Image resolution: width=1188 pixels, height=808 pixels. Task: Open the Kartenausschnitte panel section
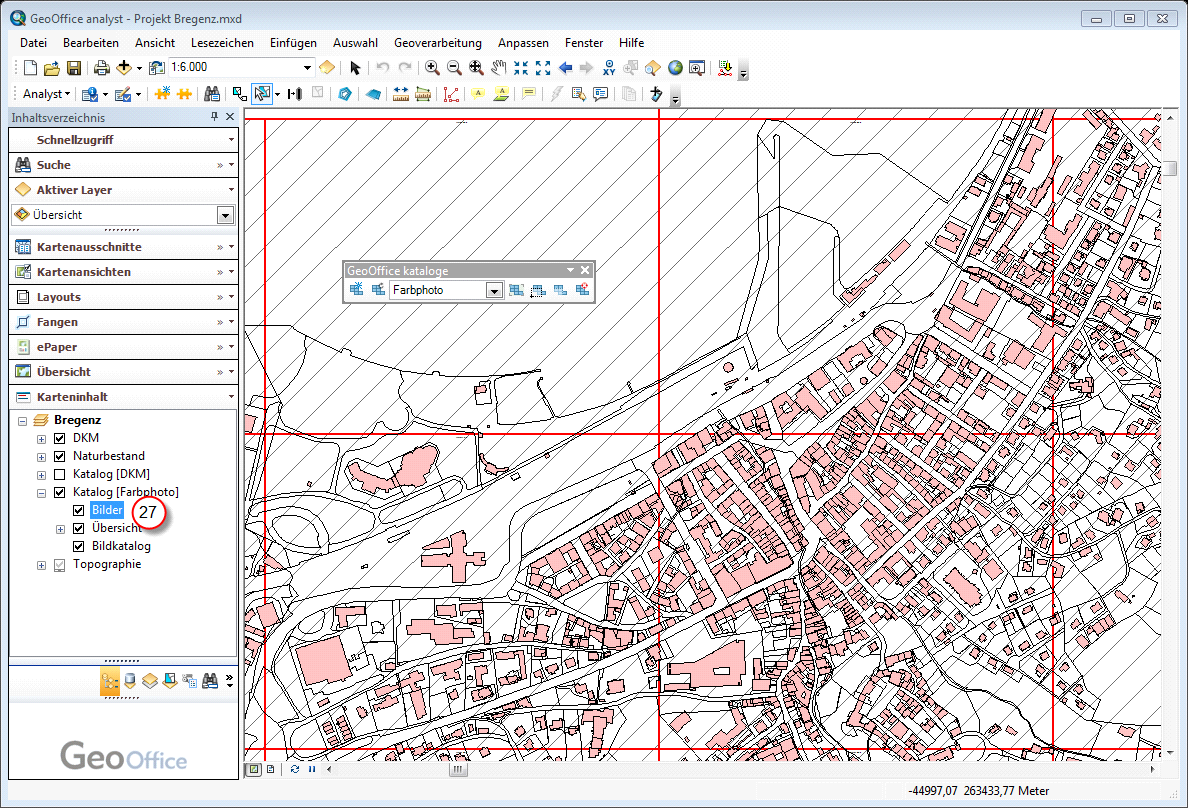point(89,247)
